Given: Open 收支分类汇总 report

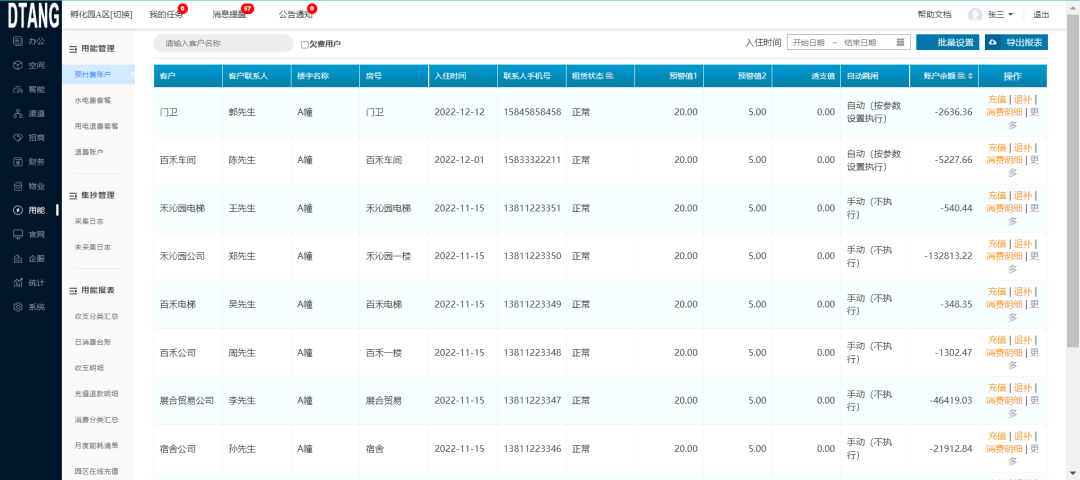Looking at the screenshot, I should pyautogui.click(x=96, y=317).
